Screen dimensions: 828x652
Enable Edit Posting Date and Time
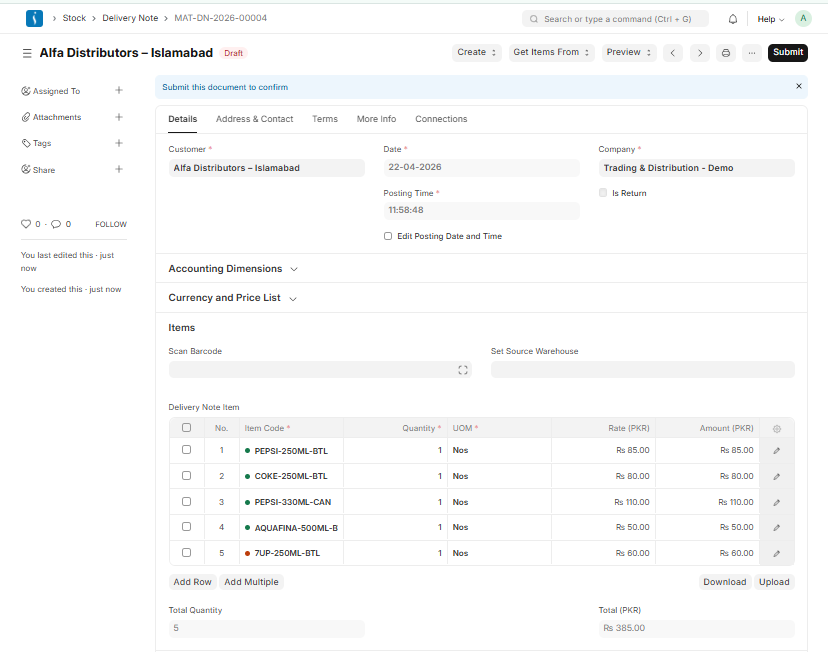[388, 236]
